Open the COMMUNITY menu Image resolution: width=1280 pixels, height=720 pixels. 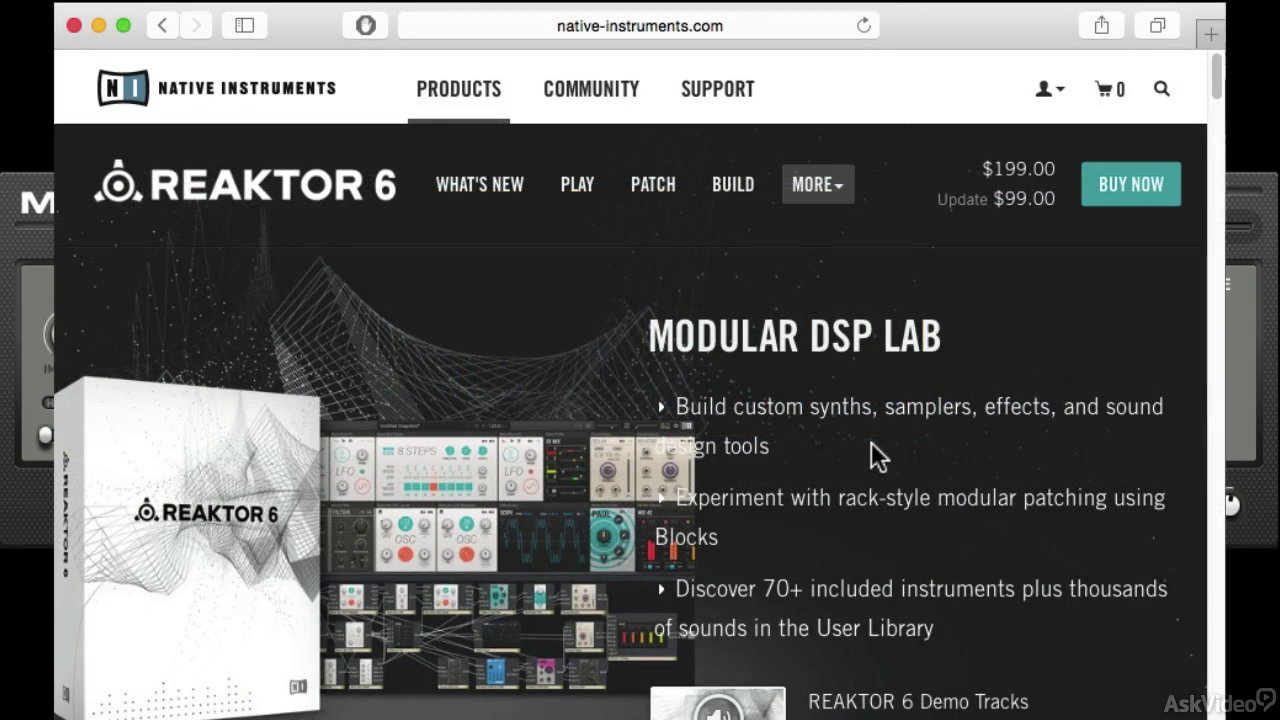[591, 89]
